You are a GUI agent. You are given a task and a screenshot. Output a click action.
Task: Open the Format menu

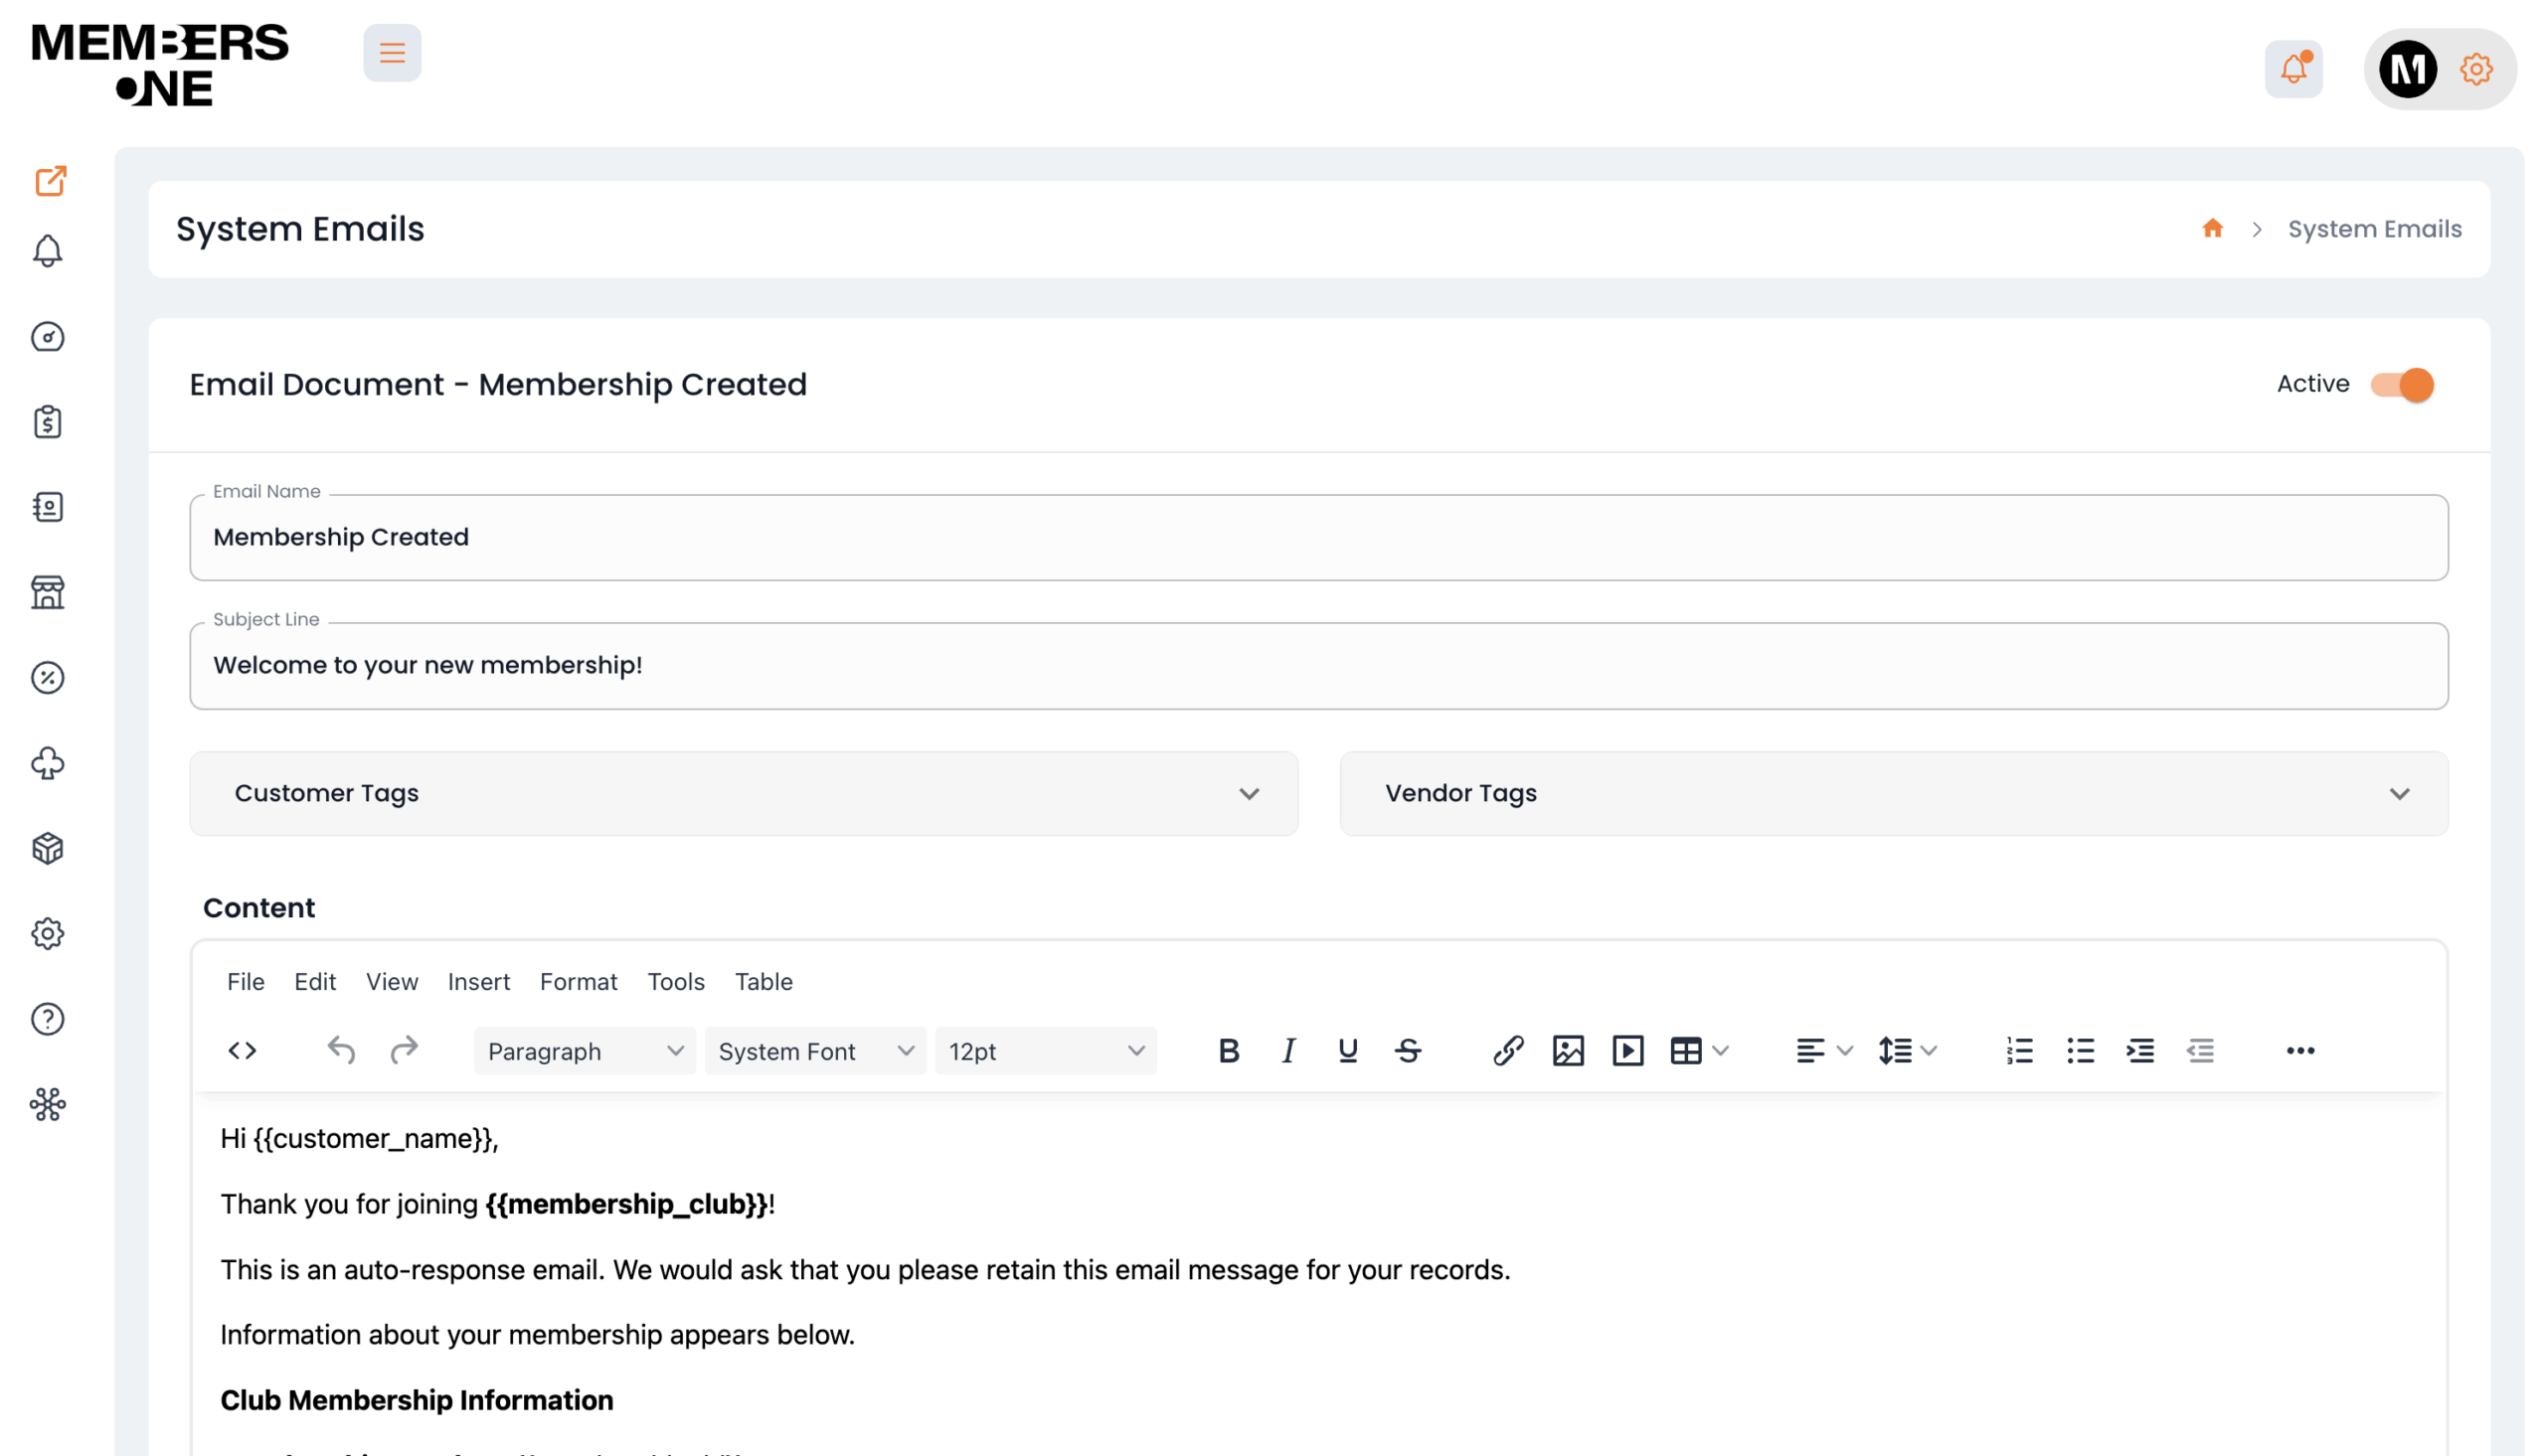(578, 981)
